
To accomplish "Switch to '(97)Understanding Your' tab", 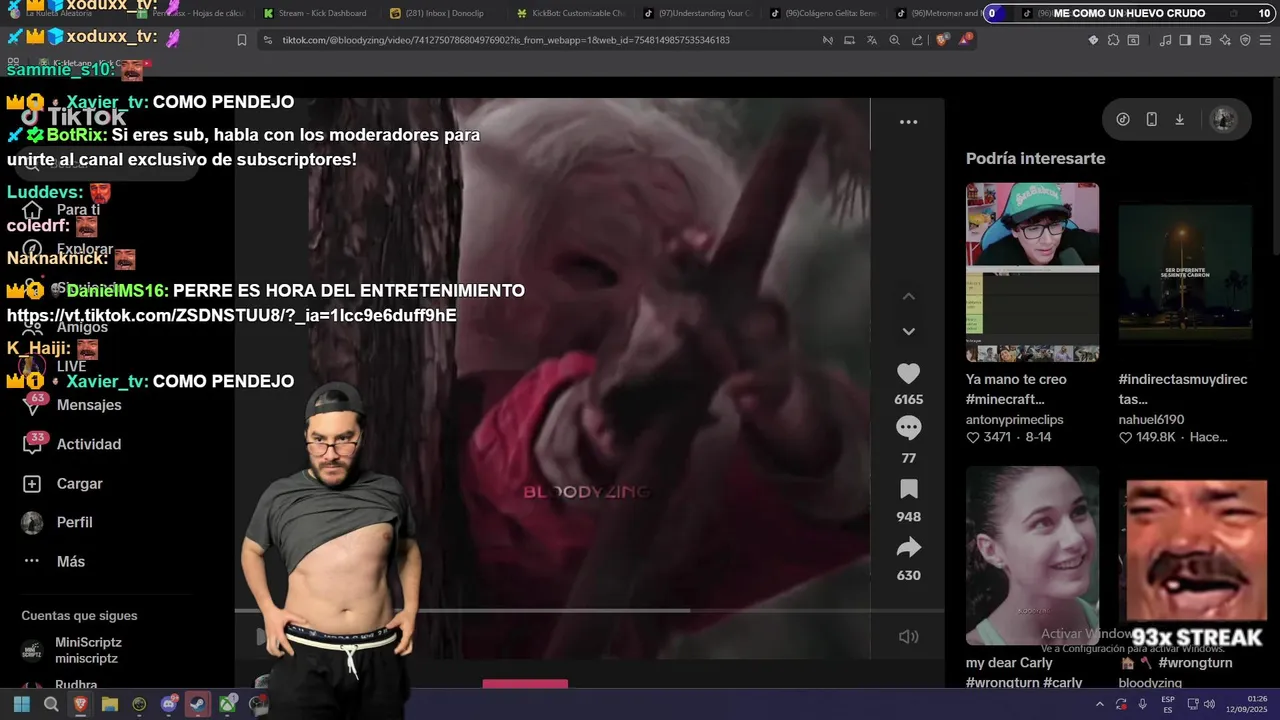I will [696, 13].
